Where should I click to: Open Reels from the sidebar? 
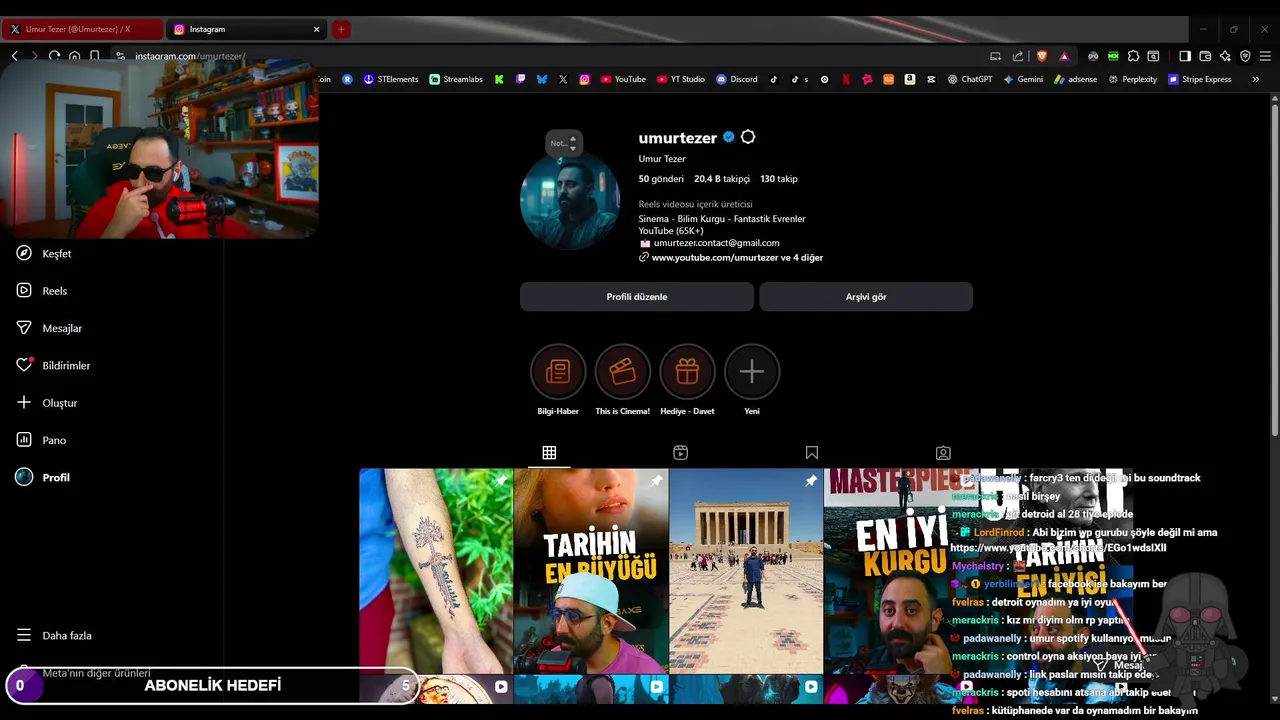tap(42, 291)
